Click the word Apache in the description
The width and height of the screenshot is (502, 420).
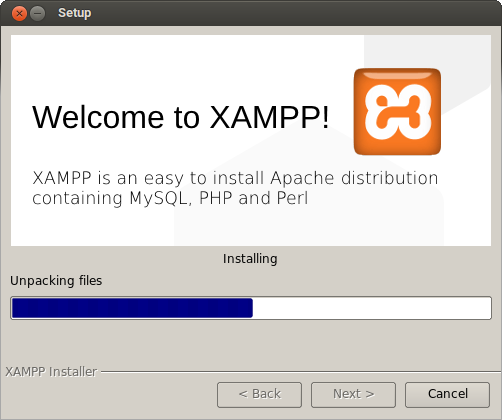click(302, 178)
